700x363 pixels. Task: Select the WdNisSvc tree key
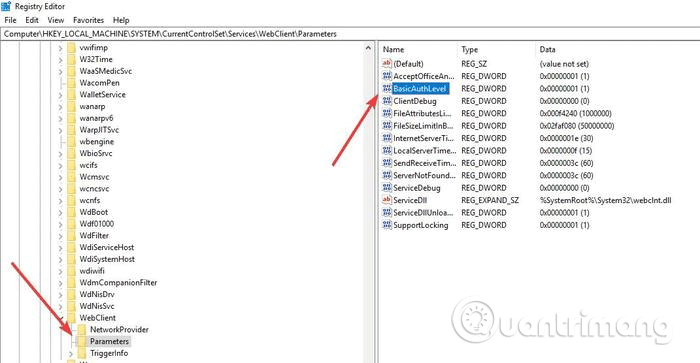pos(97,306)
